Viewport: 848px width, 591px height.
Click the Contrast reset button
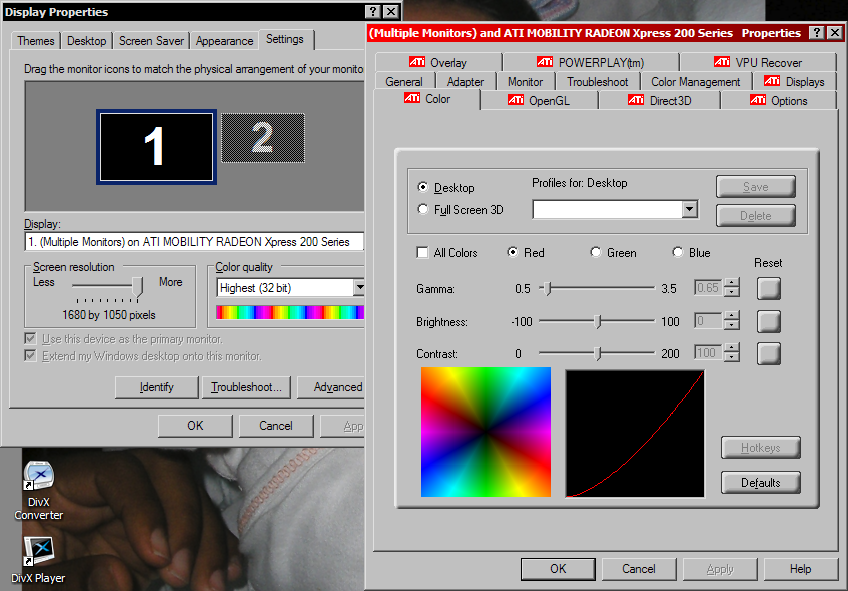coord(768,353)
